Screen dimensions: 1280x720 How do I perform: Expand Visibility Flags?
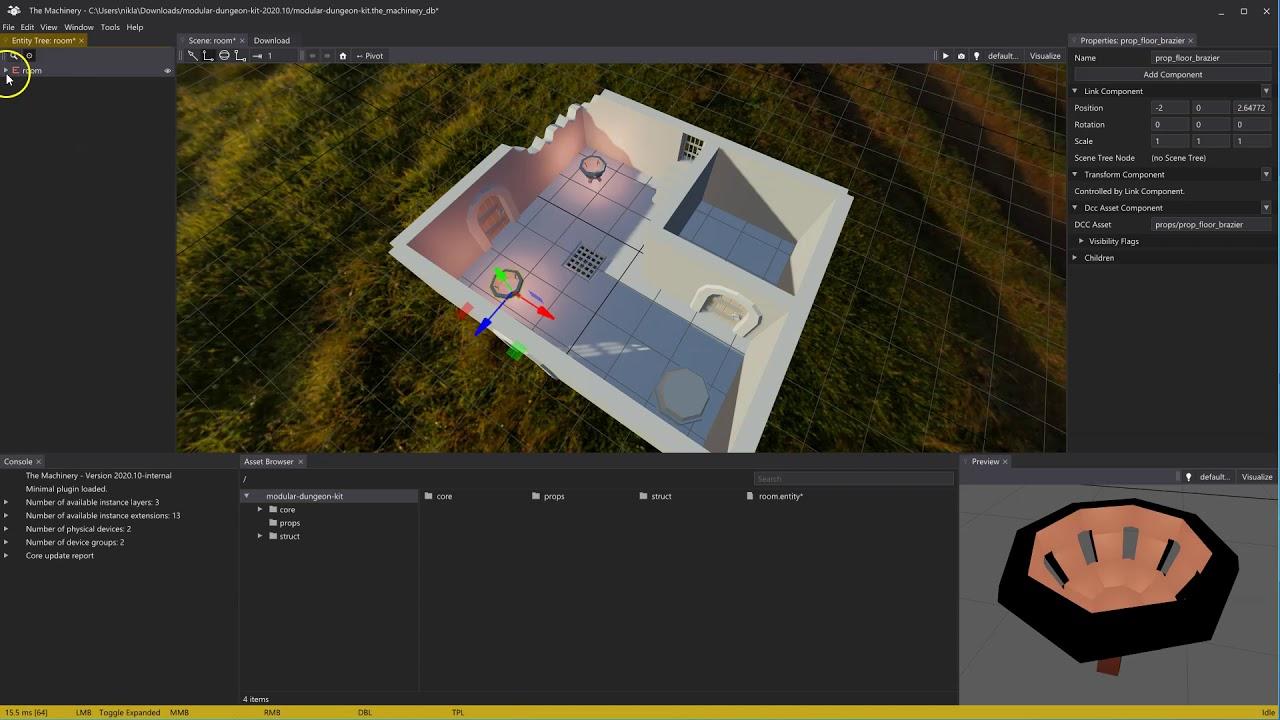click(x=1081, y=241)
